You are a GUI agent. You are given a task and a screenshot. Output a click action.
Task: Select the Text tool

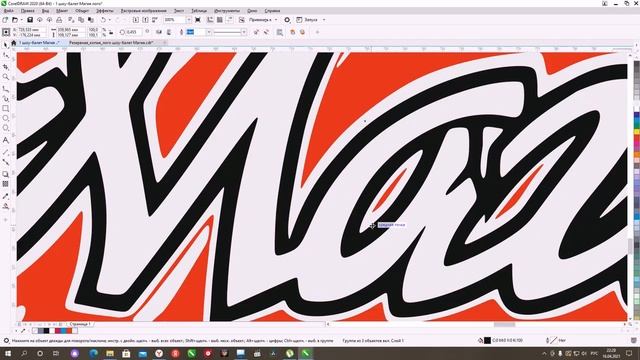click(x=5, y=140)
